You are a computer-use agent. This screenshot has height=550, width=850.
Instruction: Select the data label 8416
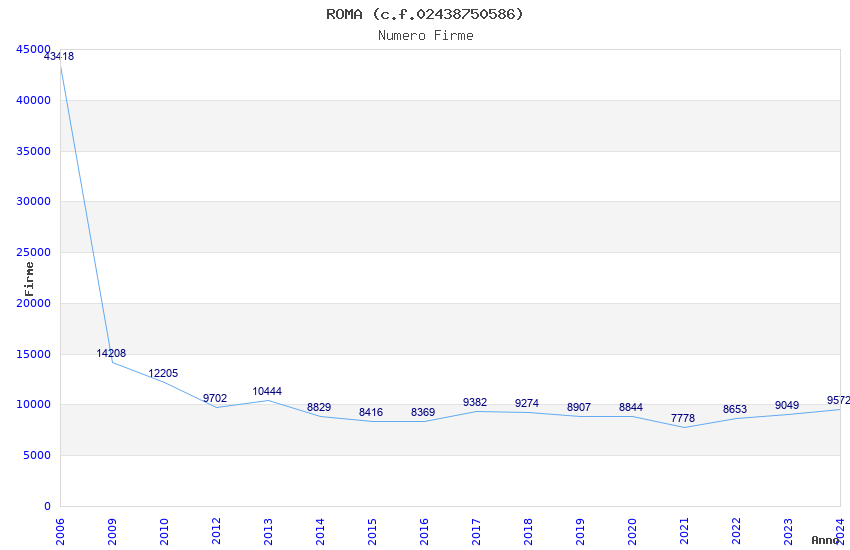[x=371, y=412]
